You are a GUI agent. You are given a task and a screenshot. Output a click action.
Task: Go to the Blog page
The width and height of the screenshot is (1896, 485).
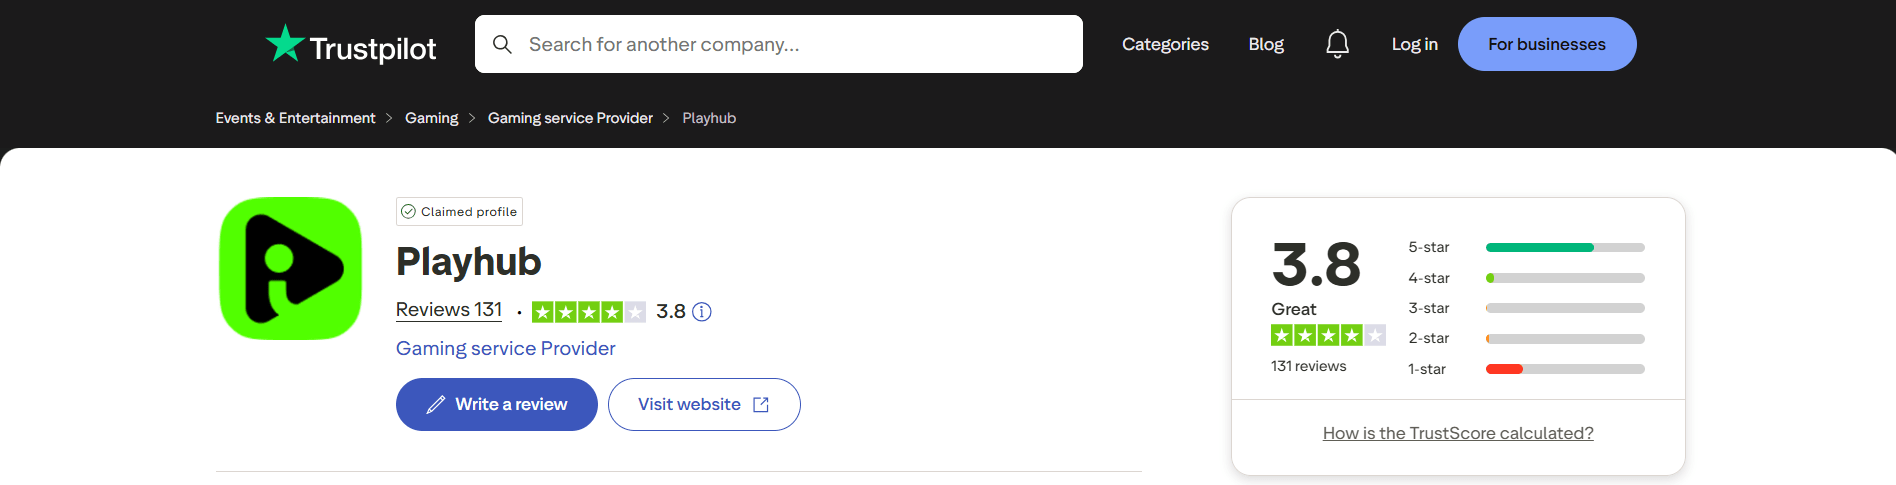click(x=1266, y=44)
